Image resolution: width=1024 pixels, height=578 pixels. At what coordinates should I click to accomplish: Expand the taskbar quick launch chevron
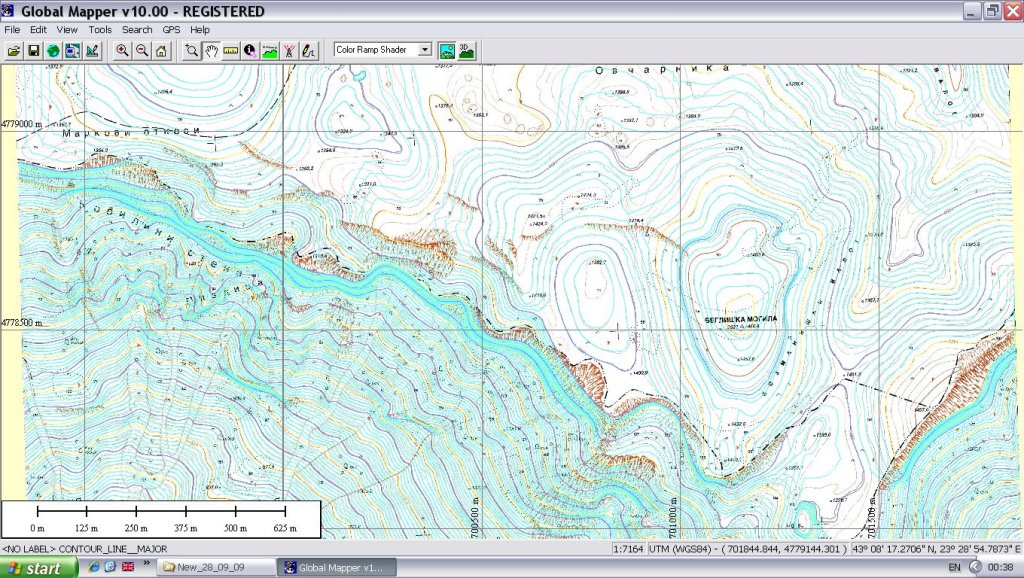(147, 565)
